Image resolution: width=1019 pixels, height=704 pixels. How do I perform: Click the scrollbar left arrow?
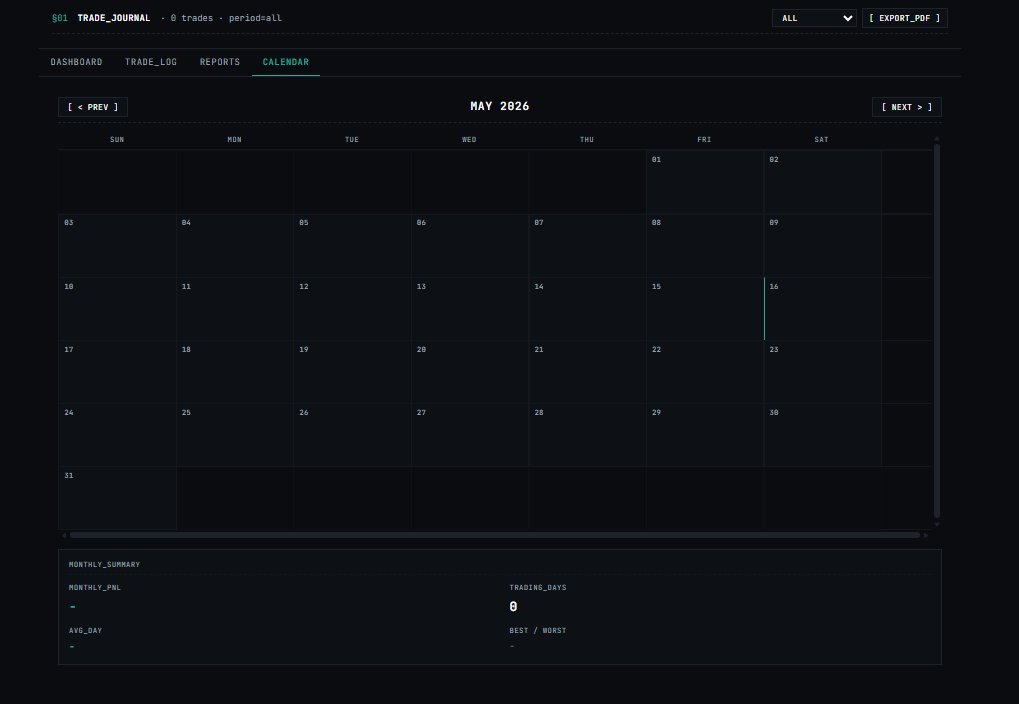(x=64, y=535)
